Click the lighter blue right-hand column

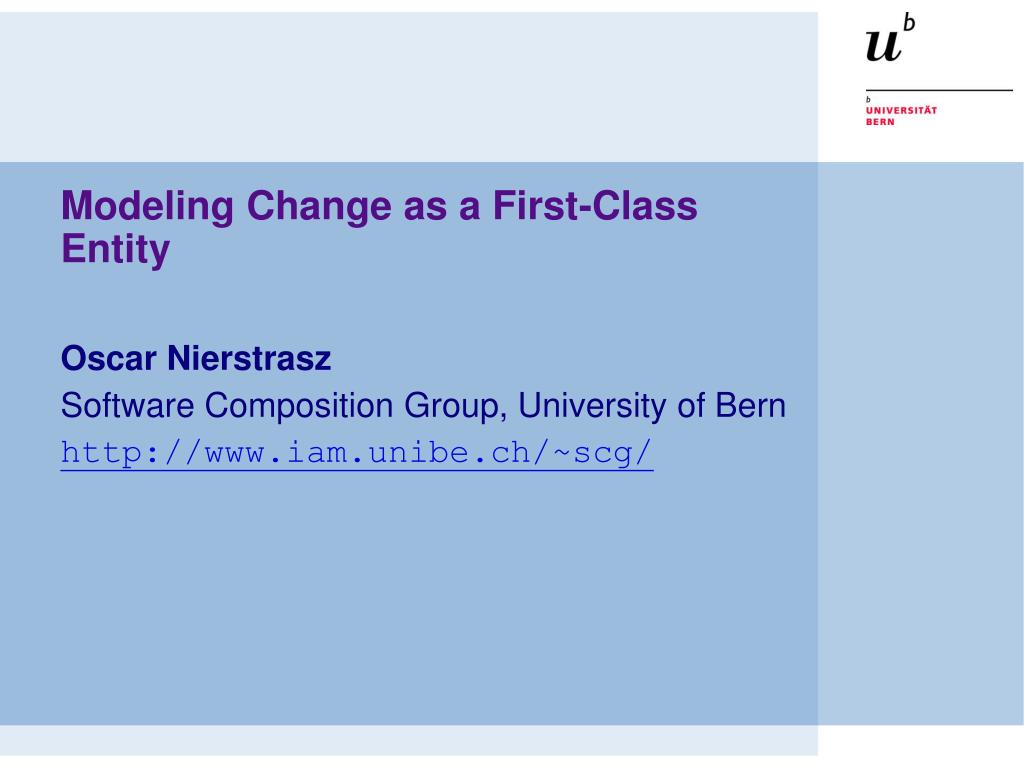921,443
